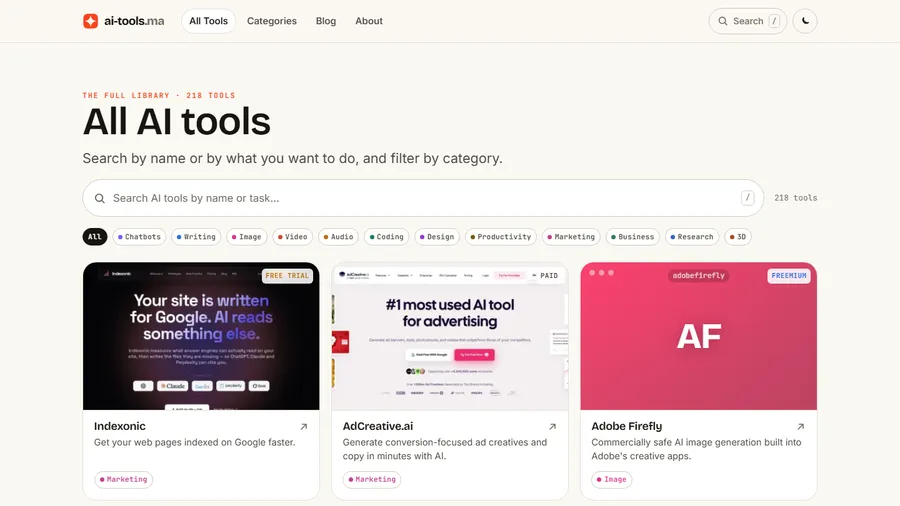Click the ai-tools.ma logo icon
The width and height of the screenshot is (900, 506).
pyautogui.click(x=90, y=21)
